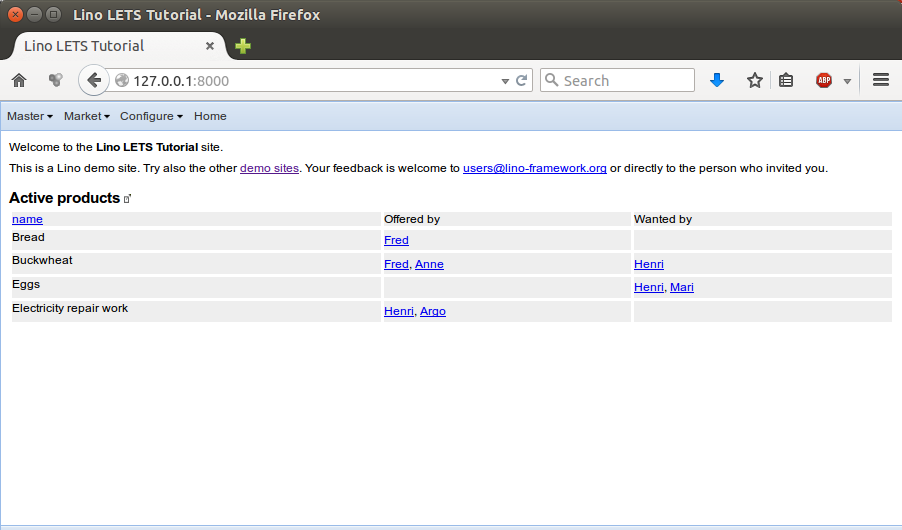The image size is (902, 530).
Task: Open the downloads arrow icon
Action: coord(717,81)
